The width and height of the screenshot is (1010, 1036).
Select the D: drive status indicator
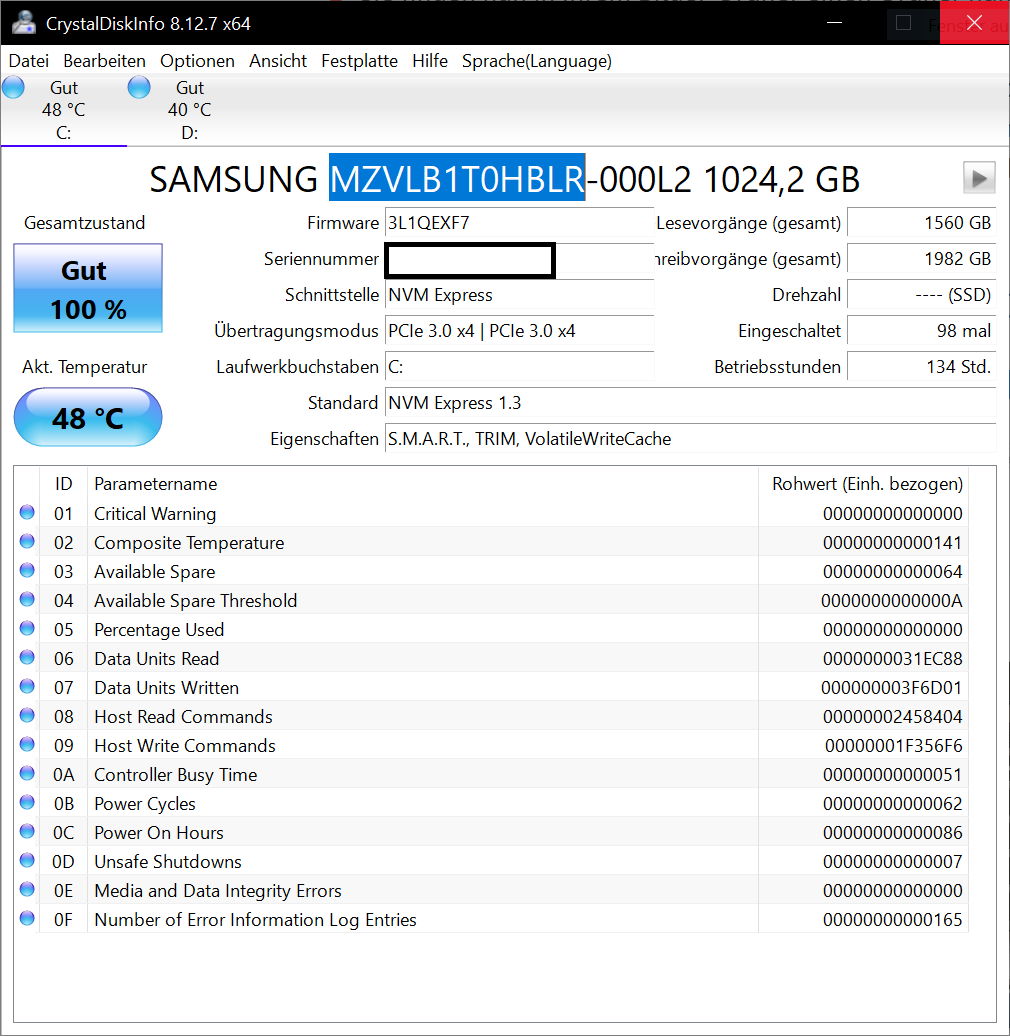[139, 87]
